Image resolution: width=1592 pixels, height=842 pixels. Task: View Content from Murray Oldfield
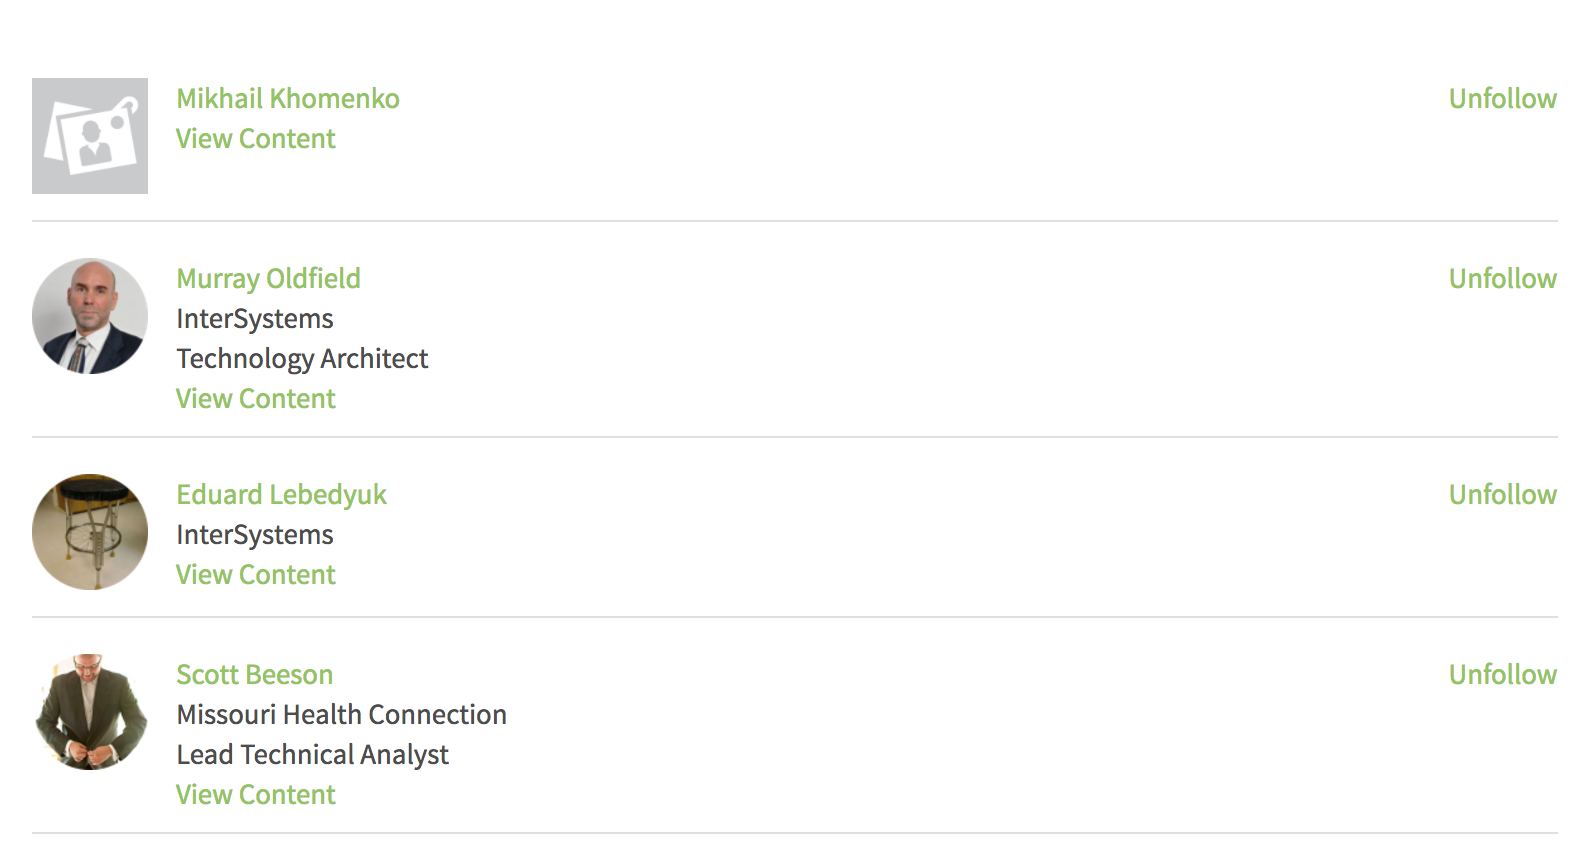click(255, 398)
